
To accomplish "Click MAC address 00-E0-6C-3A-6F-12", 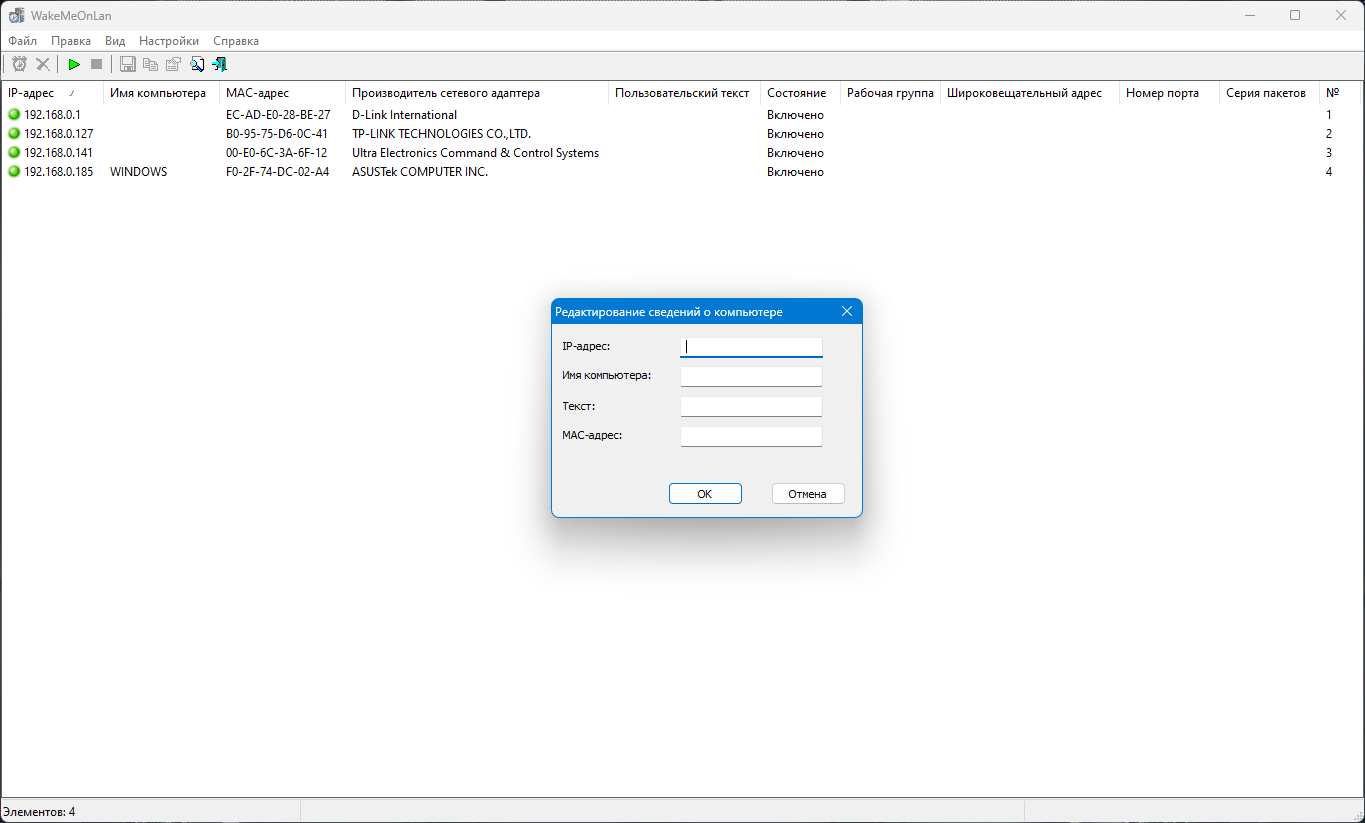I will coord(277,153).
